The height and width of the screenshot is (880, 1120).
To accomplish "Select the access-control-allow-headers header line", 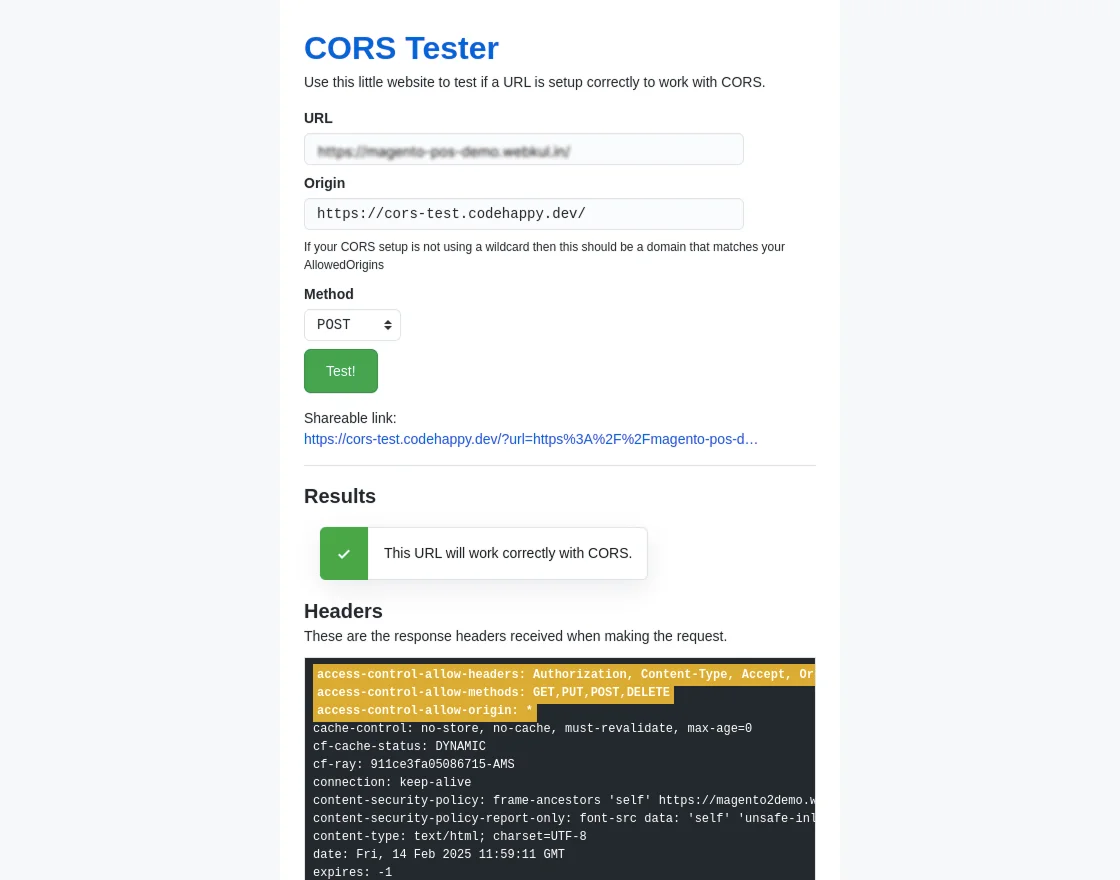I will pos(560,675).
